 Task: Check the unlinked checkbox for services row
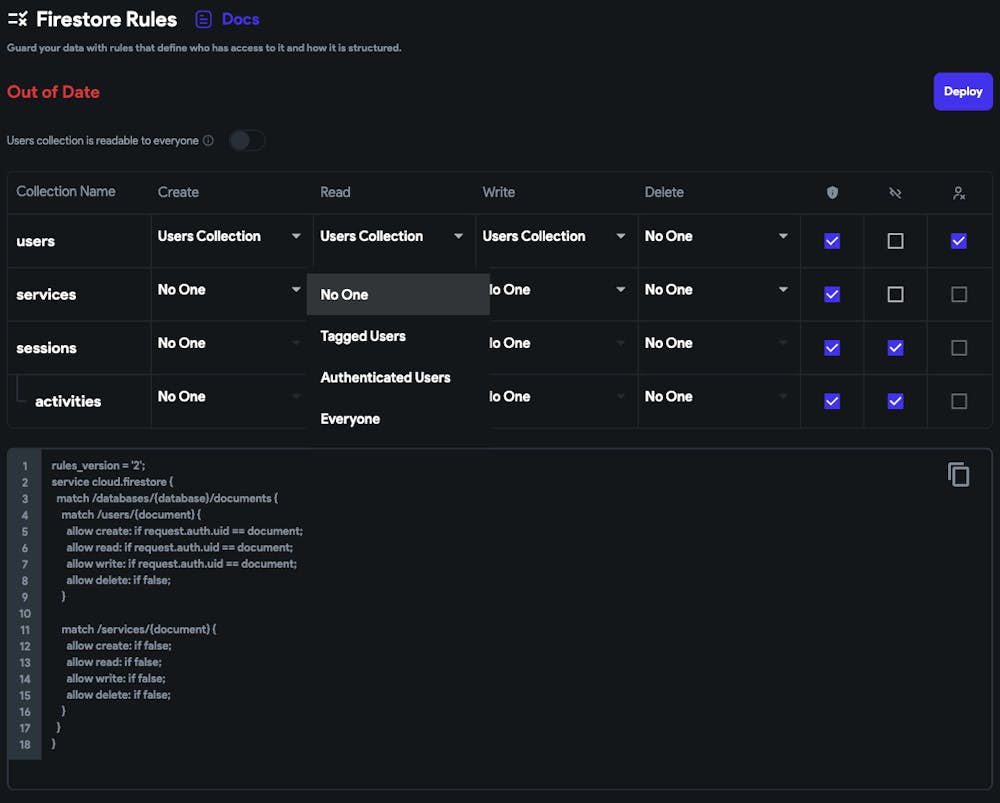(x=895, y=294)
